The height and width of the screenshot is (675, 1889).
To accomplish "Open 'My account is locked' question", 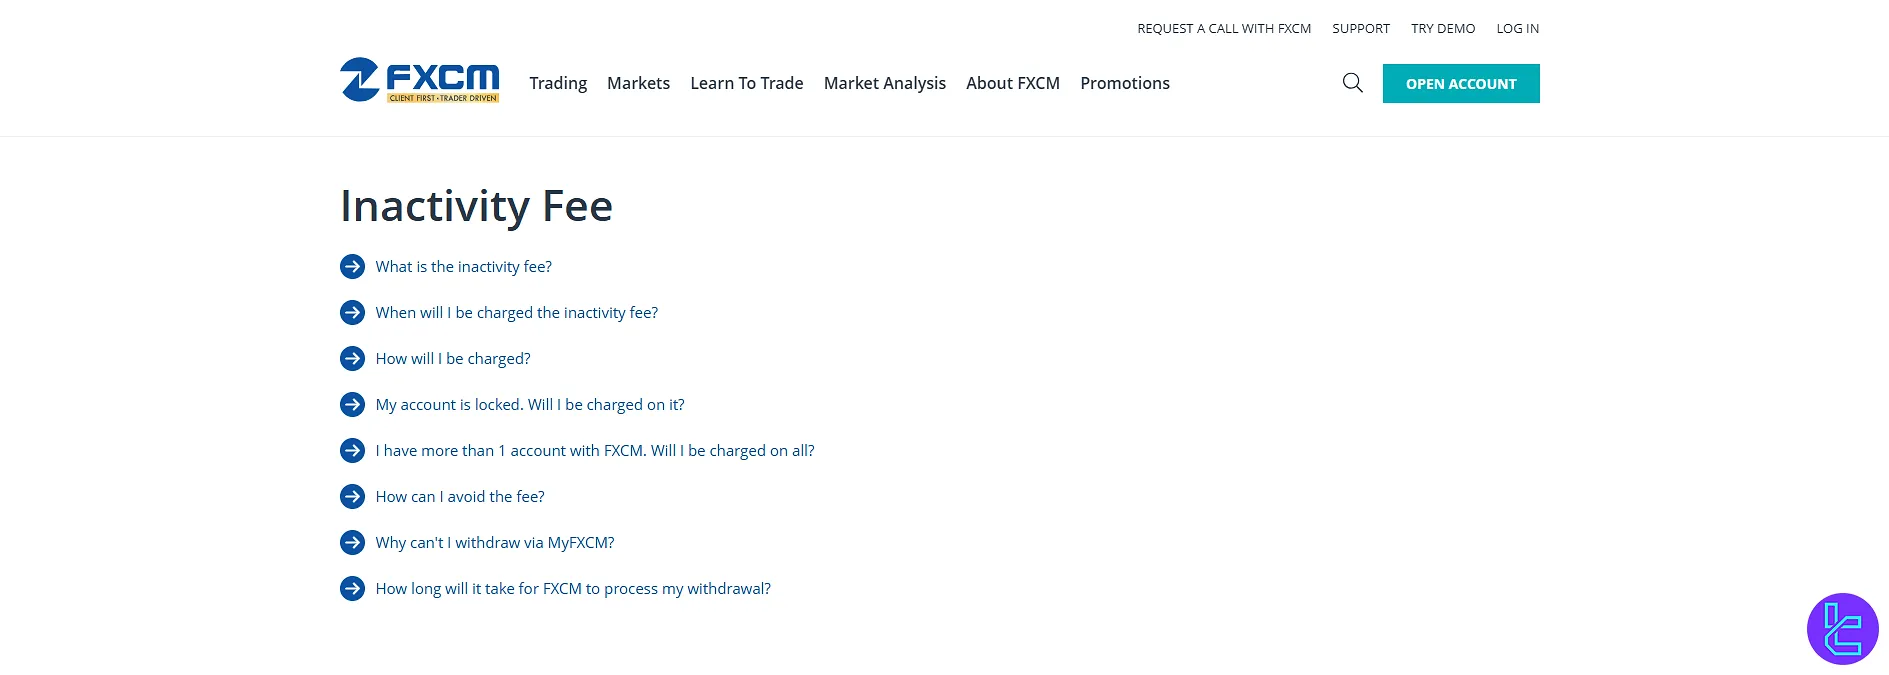I will click(x=530, y=405).
